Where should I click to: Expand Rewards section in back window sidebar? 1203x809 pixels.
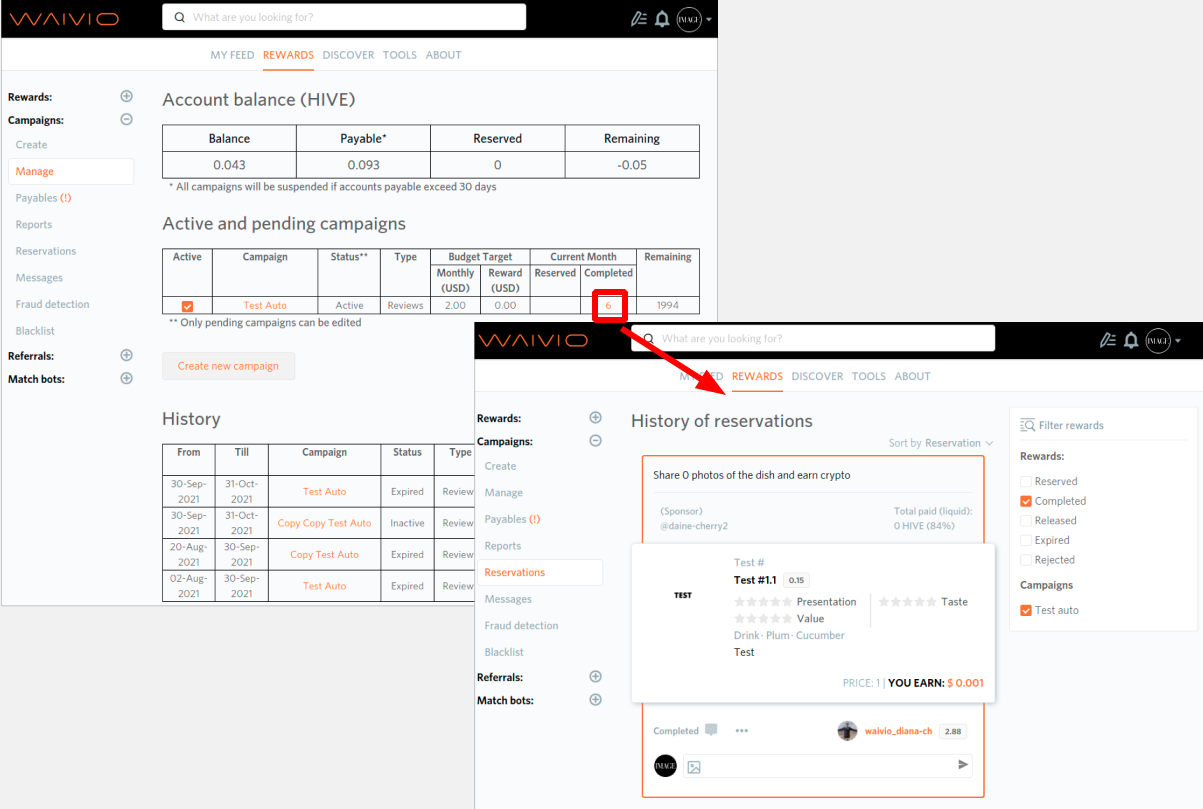click(126, 97)
